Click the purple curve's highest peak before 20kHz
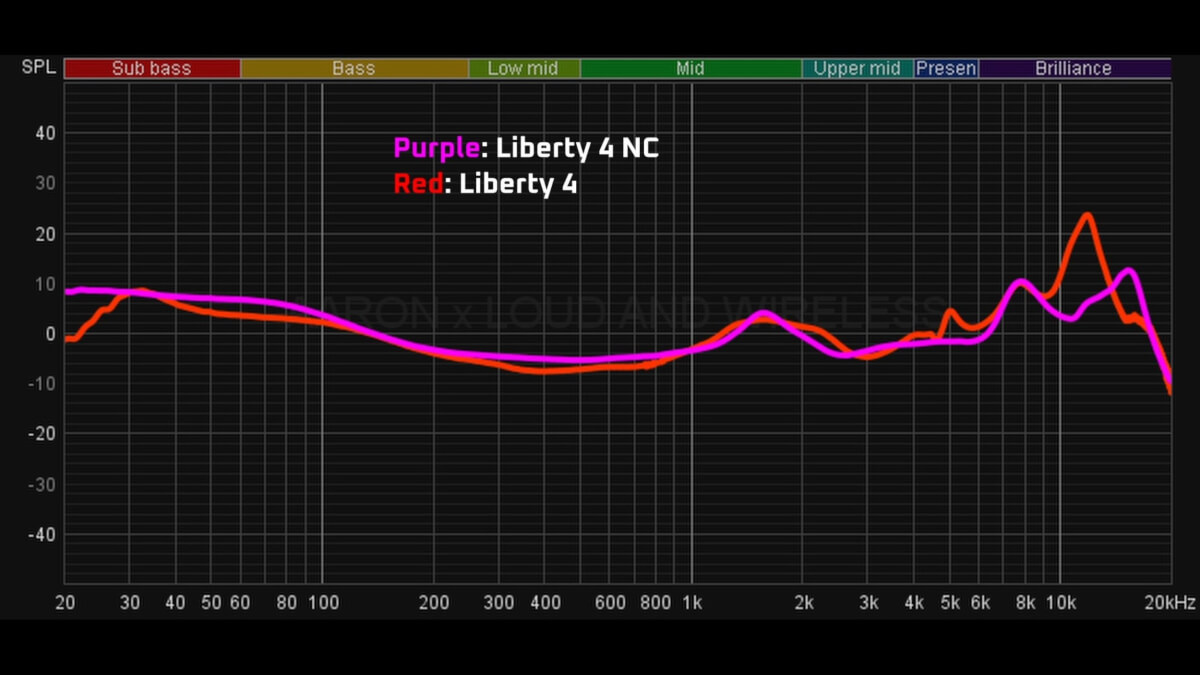Screen dimensions: 1200x675 [x=1129, y=271]
